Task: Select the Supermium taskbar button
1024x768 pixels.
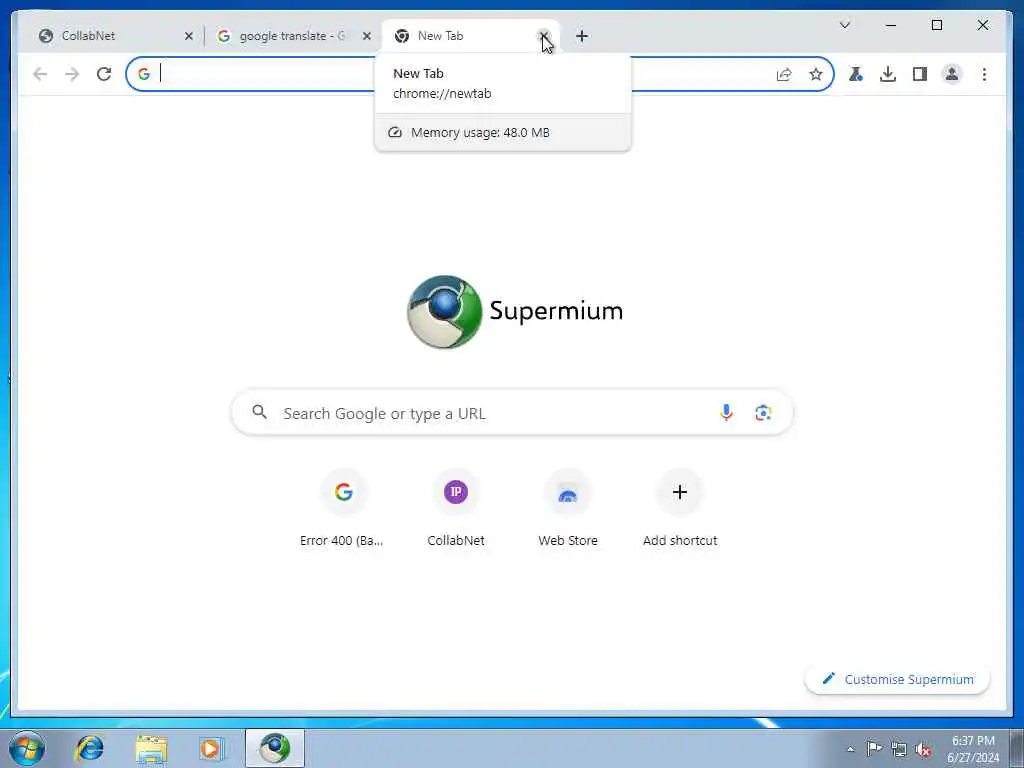Action: tap(275, 748)
